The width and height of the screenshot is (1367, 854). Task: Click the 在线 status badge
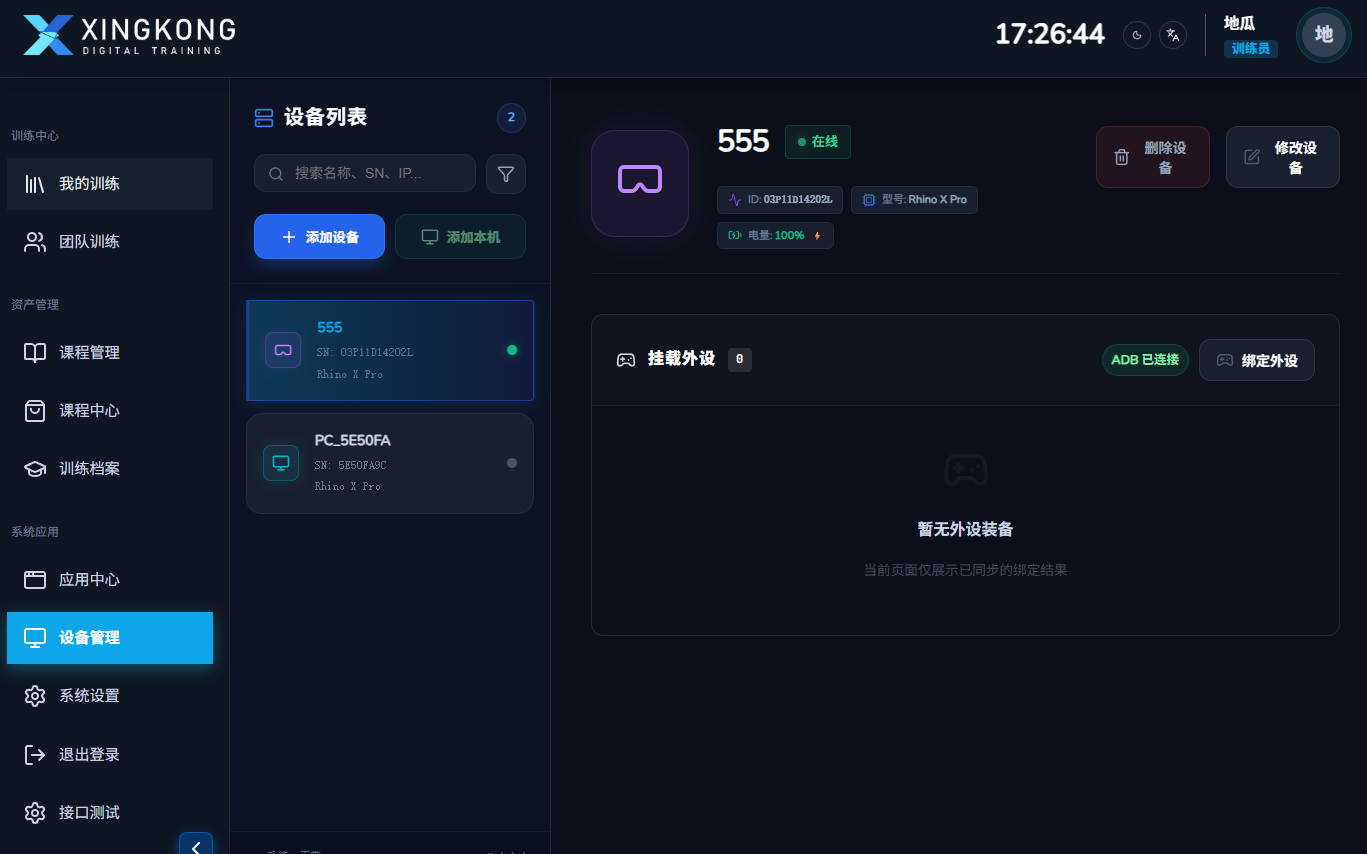point(818,142)
